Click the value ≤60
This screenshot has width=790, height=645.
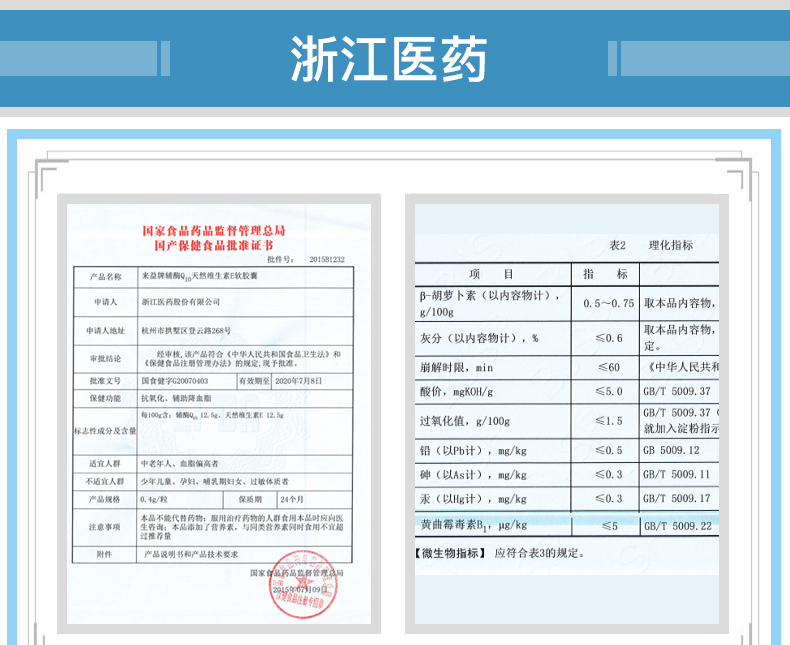pyautogui.click(x=609, y=367)
